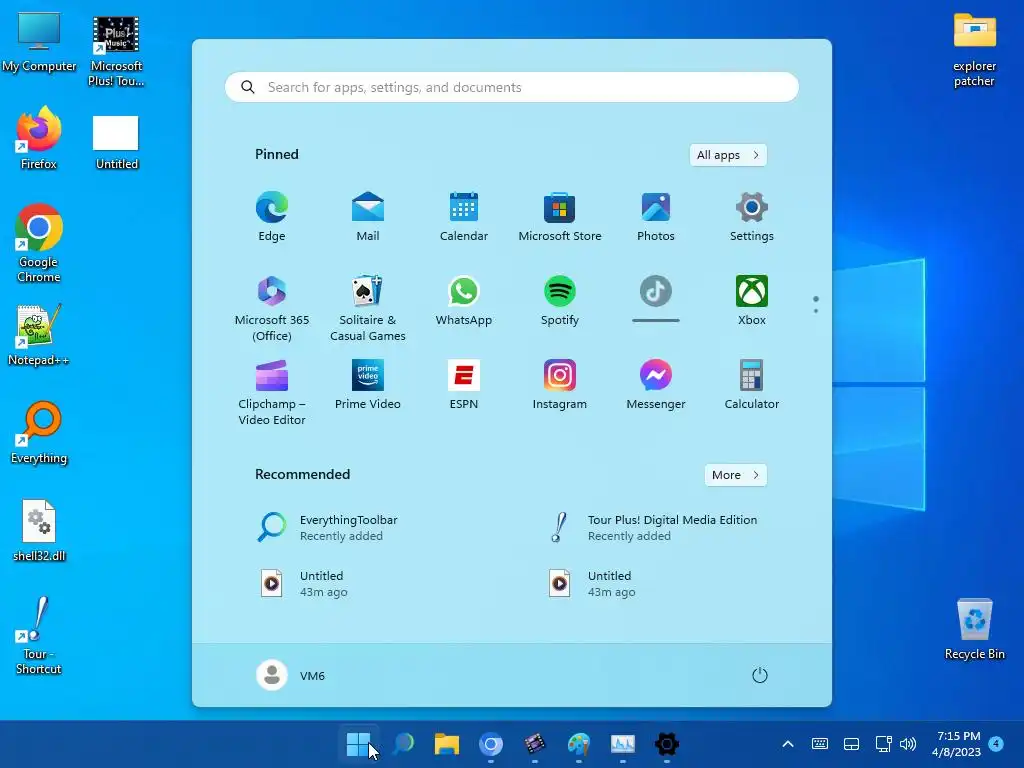Open Microsoft 365 (Office)

tap(272, 308)
